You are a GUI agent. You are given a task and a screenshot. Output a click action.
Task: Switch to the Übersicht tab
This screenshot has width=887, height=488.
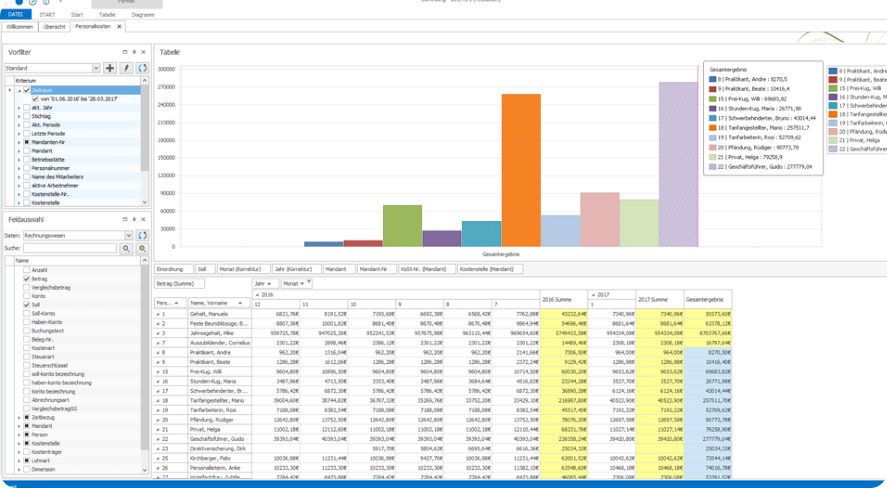(54, 26)
